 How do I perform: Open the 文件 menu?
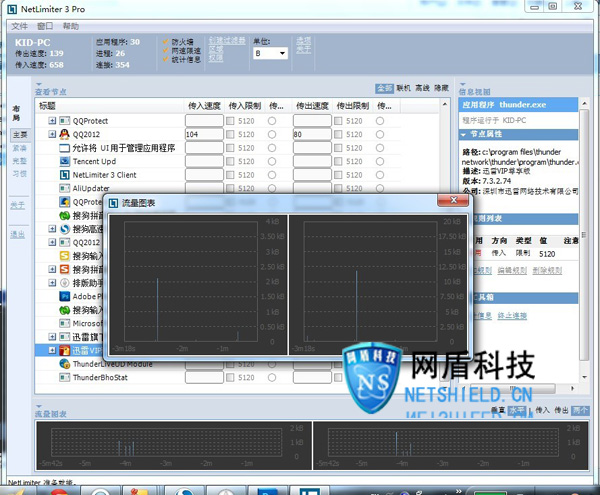[x=19, y=26]
